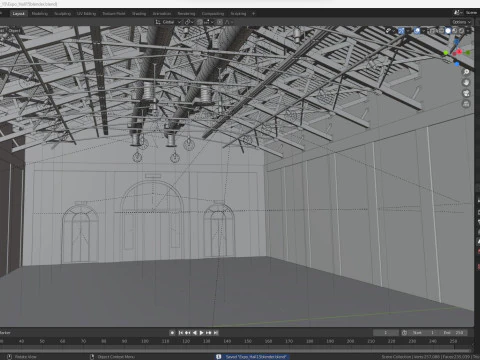The image size is (480, 360).
Task: Toggle snapping magnet icon
Action: (x=200, y=22)
